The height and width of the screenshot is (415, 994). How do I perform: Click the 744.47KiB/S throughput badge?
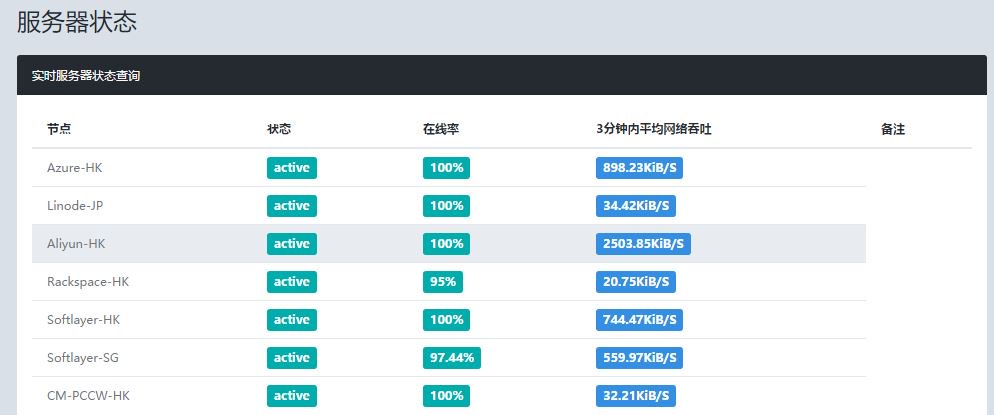(639, 320)
